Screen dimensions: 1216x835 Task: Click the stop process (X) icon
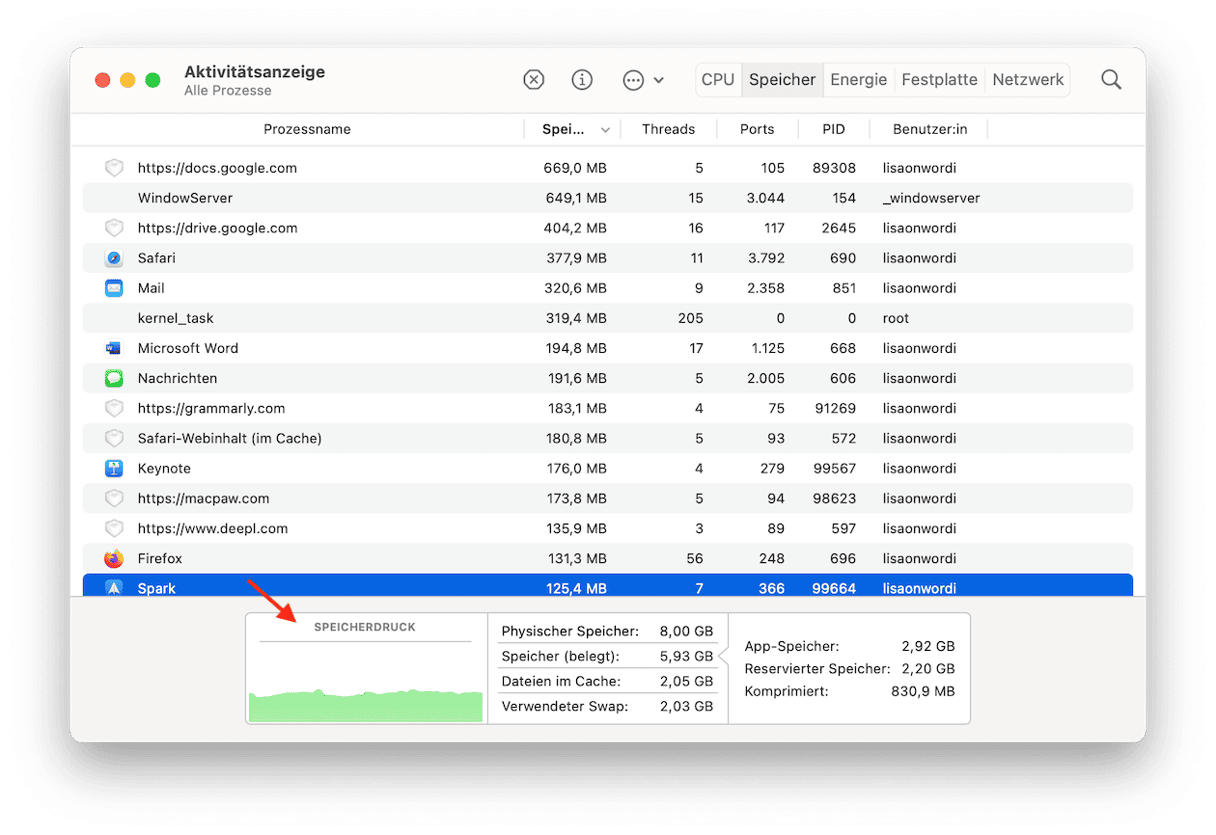(x=534, y=80)
